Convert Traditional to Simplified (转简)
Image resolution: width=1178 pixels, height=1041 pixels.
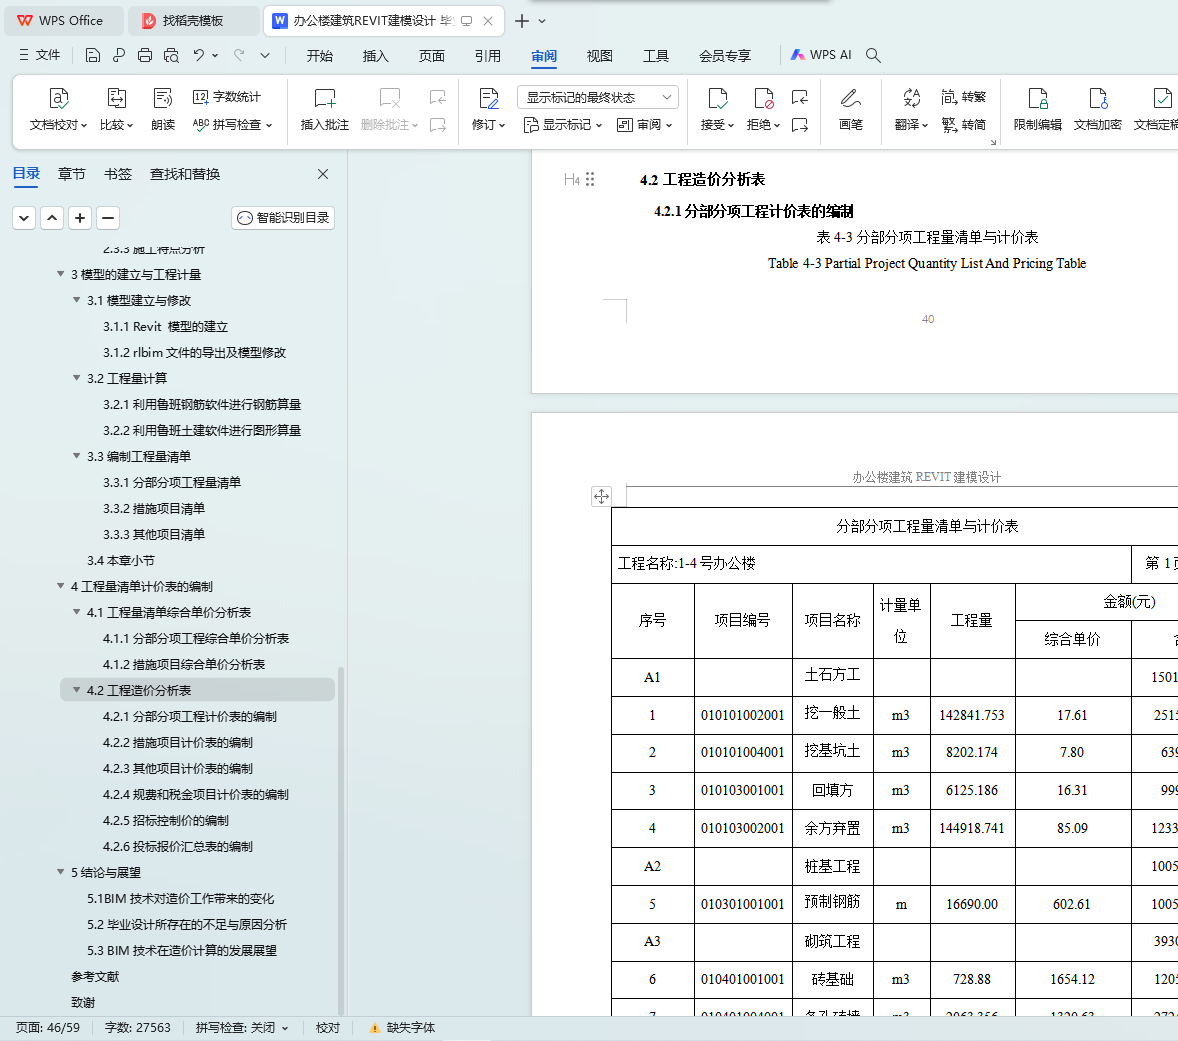tap(963, 125)
